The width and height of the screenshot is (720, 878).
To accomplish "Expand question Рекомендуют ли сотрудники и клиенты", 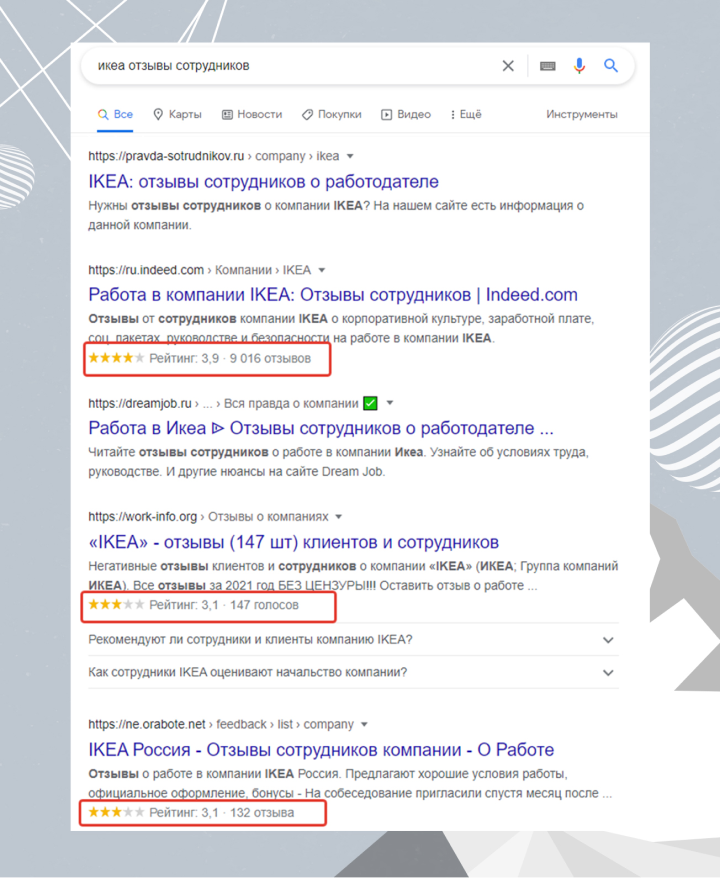I will coord(353,639).
